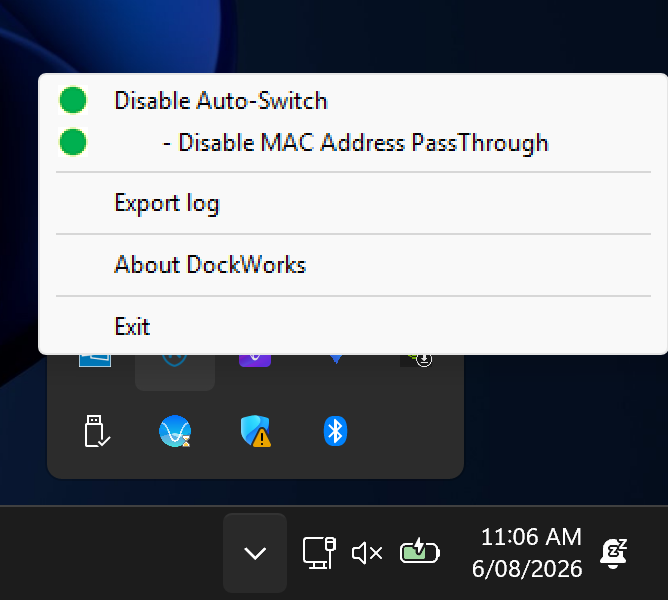Open battery charging status icon

pos(420,552)
